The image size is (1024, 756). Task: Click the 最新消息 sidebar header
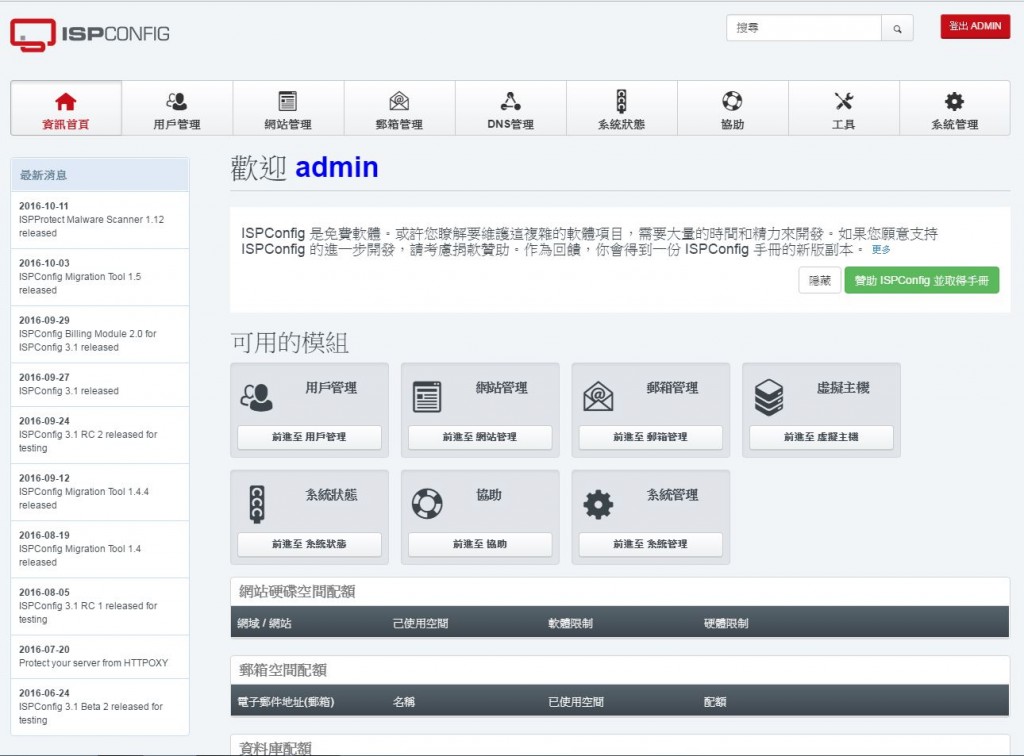pos(100,175)
